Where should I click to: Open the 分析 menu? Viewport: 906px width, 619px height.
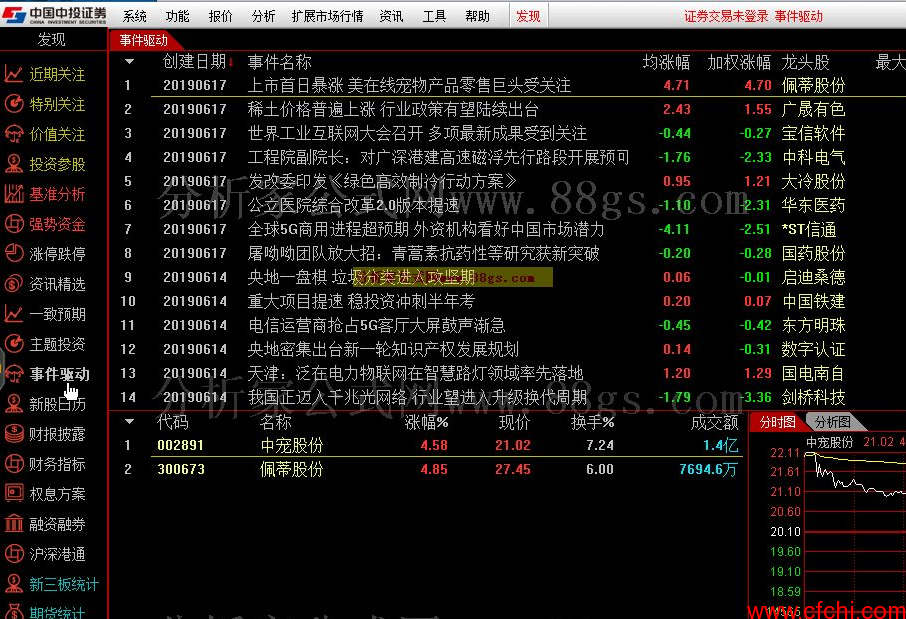tap(263, 16)
